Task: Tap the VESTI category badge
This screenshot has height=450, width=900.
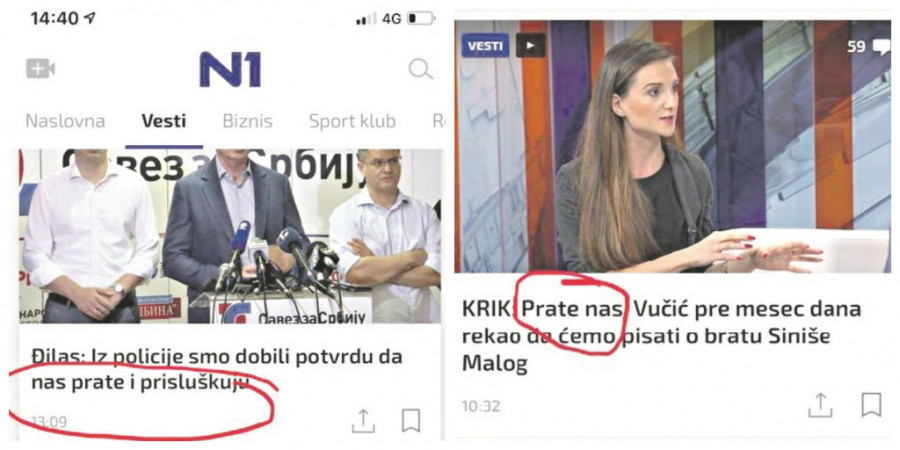Action: (485, 45)
